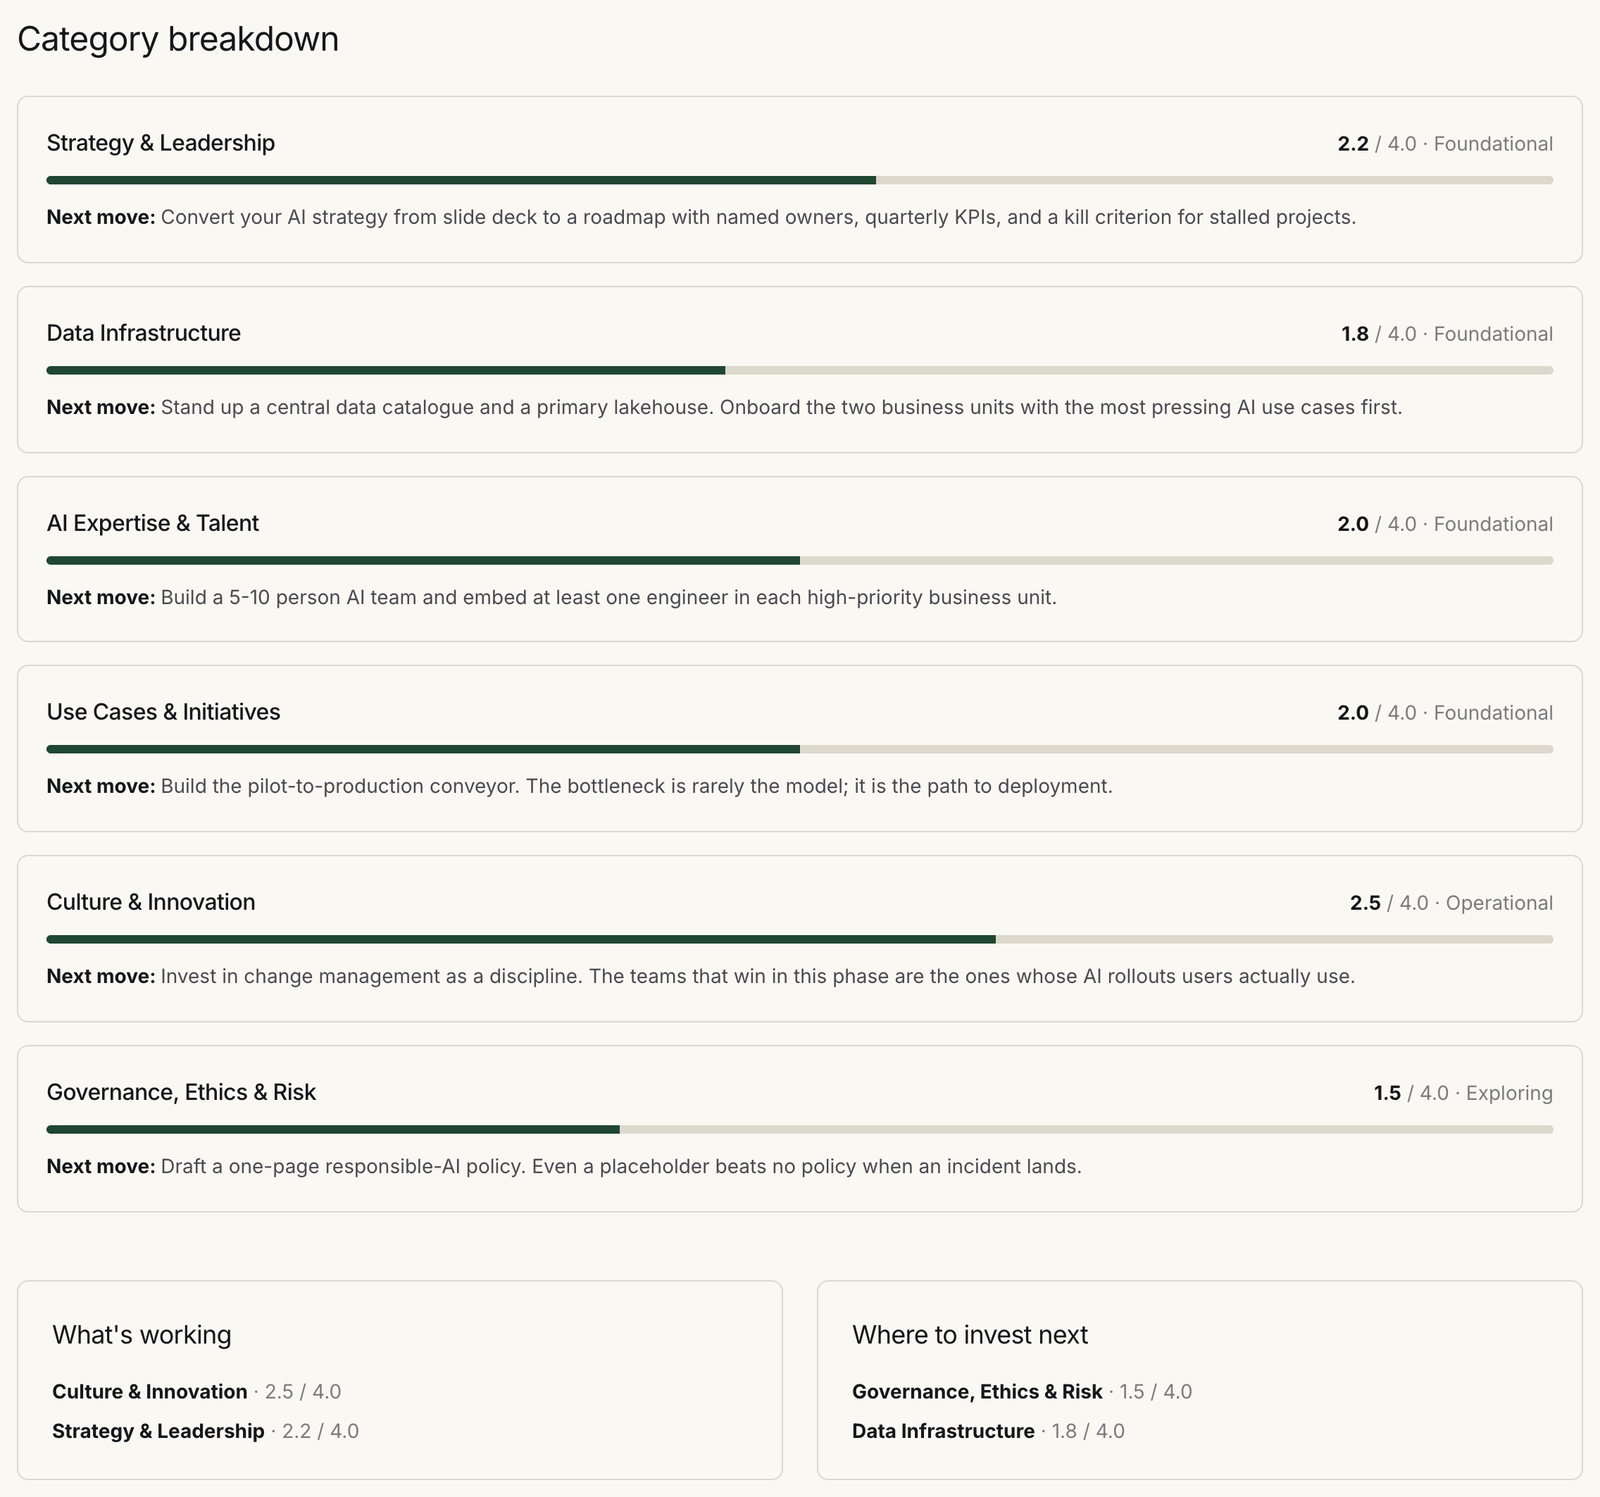1600x1497 pixels.
Task: Click the Where to invest next heading
Action: (970, 1335)
